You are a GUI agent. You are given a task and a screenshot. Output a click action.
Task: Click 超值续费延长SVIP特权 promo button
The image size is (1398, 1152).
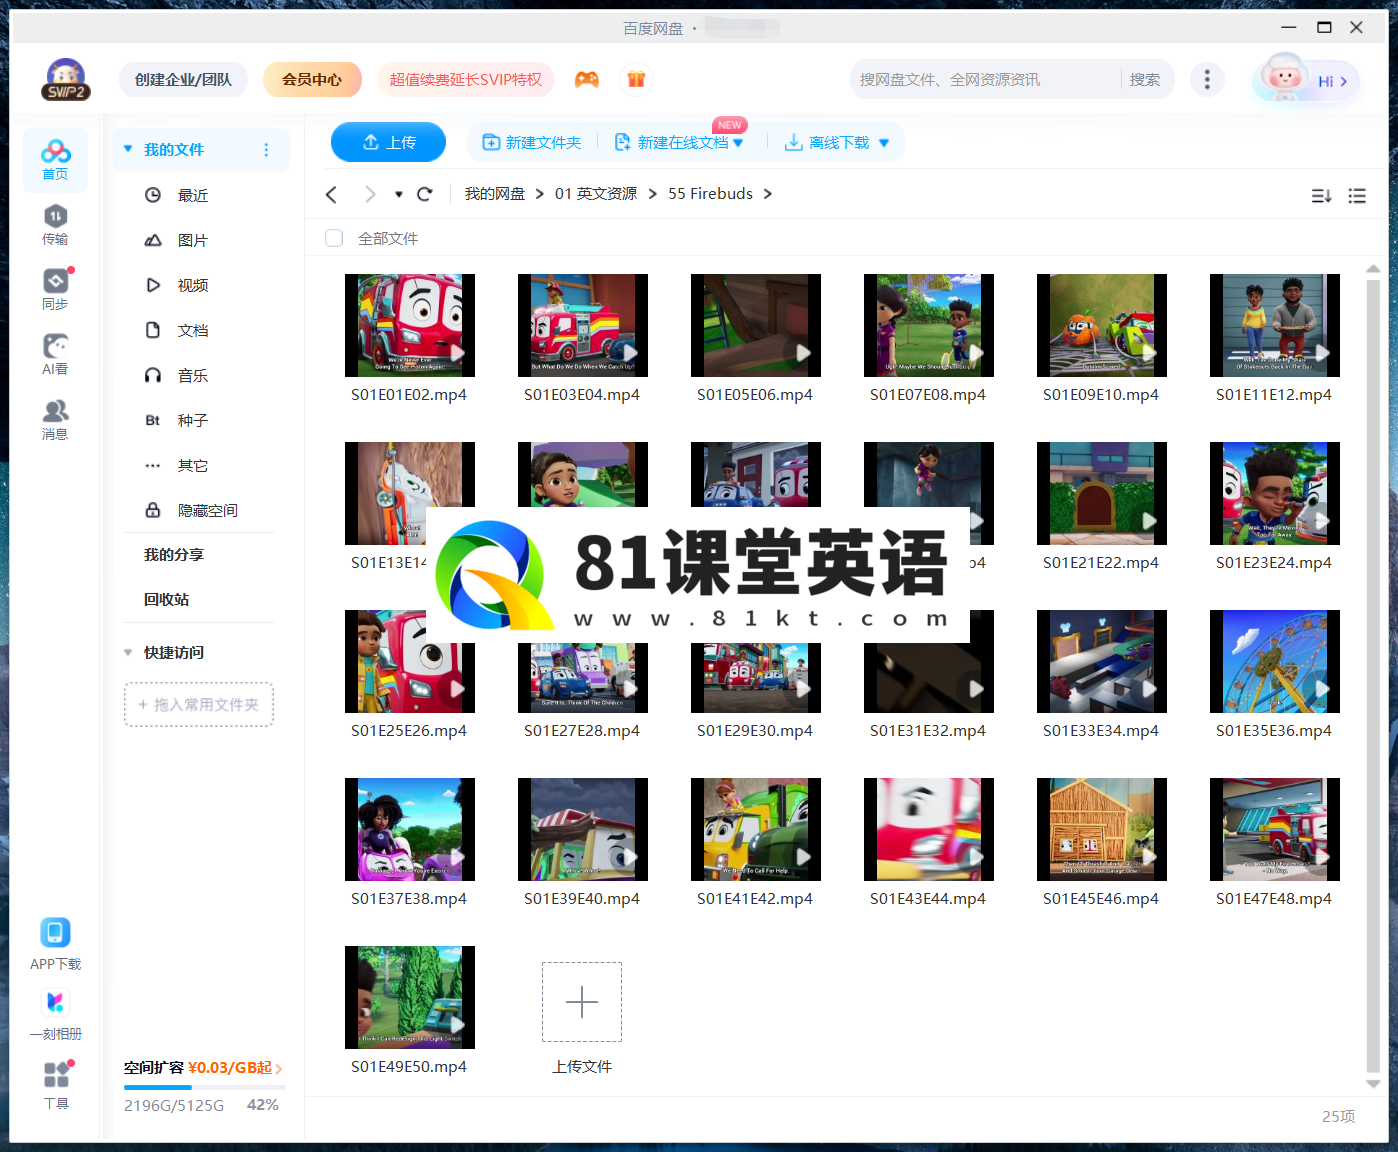465,80
